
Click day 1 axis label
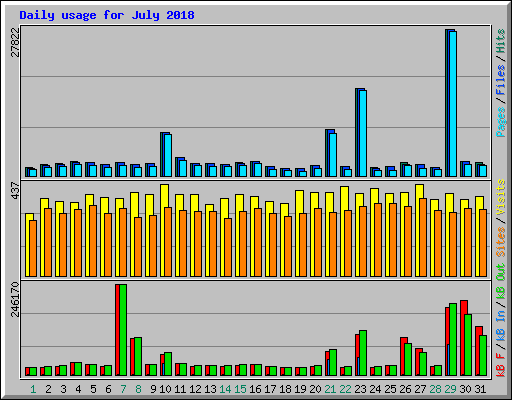coord(33,389)
